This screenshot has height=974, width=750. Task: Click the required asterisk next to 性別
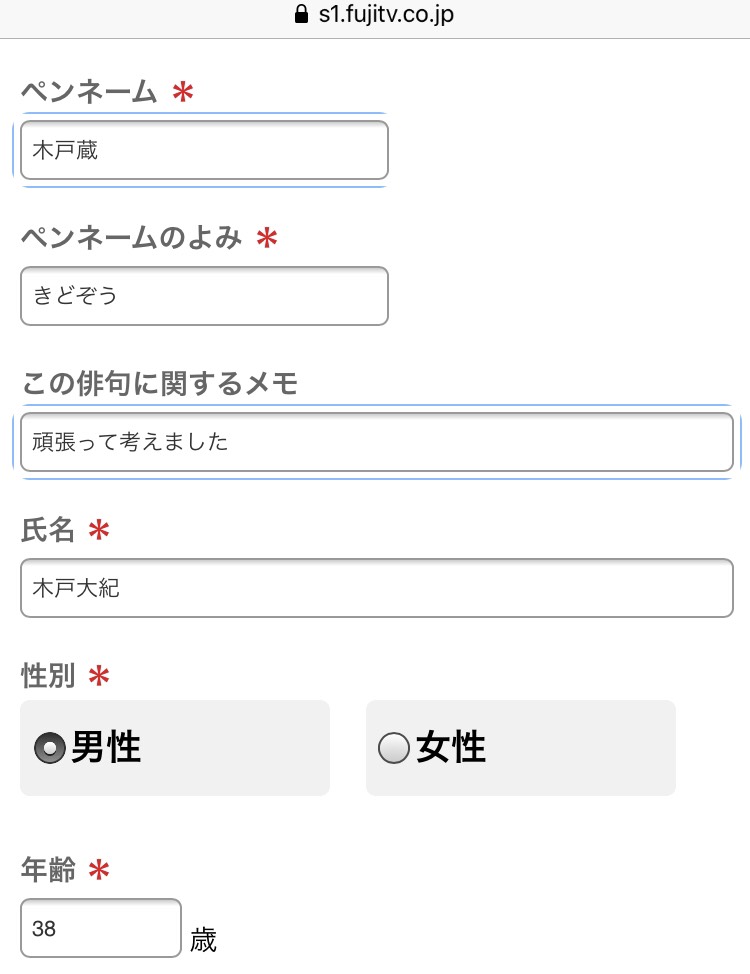[x=99, y=677]
